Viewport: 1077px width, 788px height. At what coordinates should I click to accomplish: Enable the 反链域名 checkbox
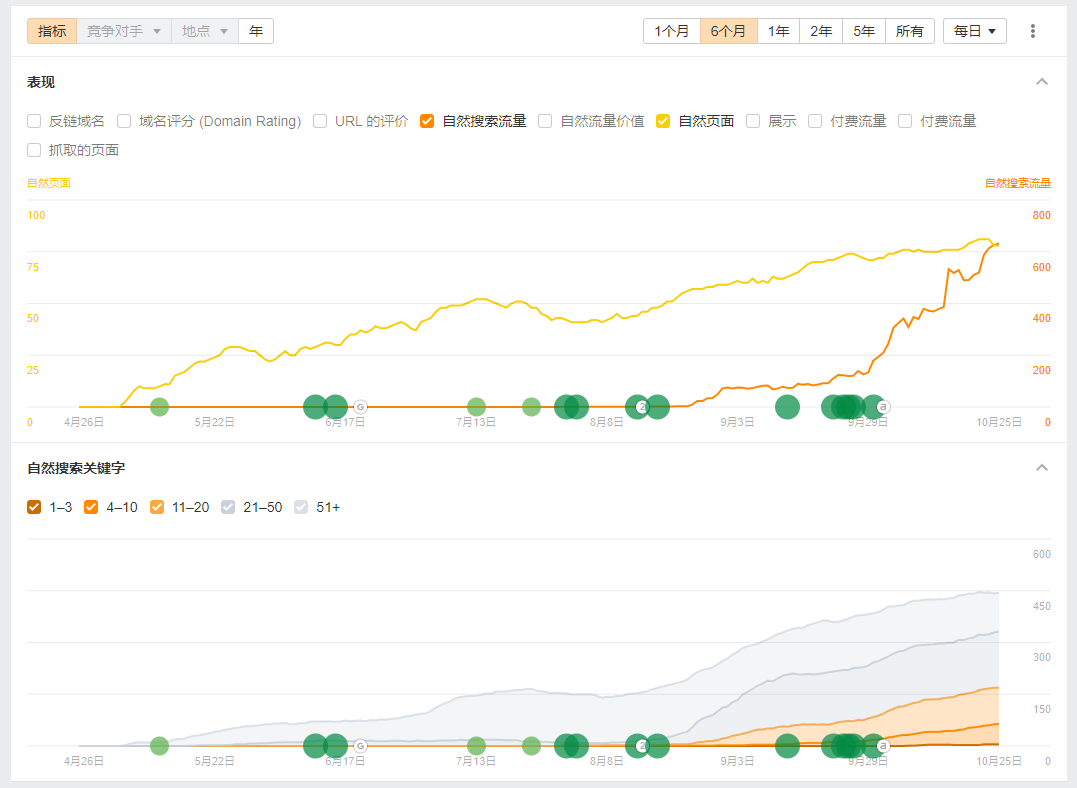35,121
